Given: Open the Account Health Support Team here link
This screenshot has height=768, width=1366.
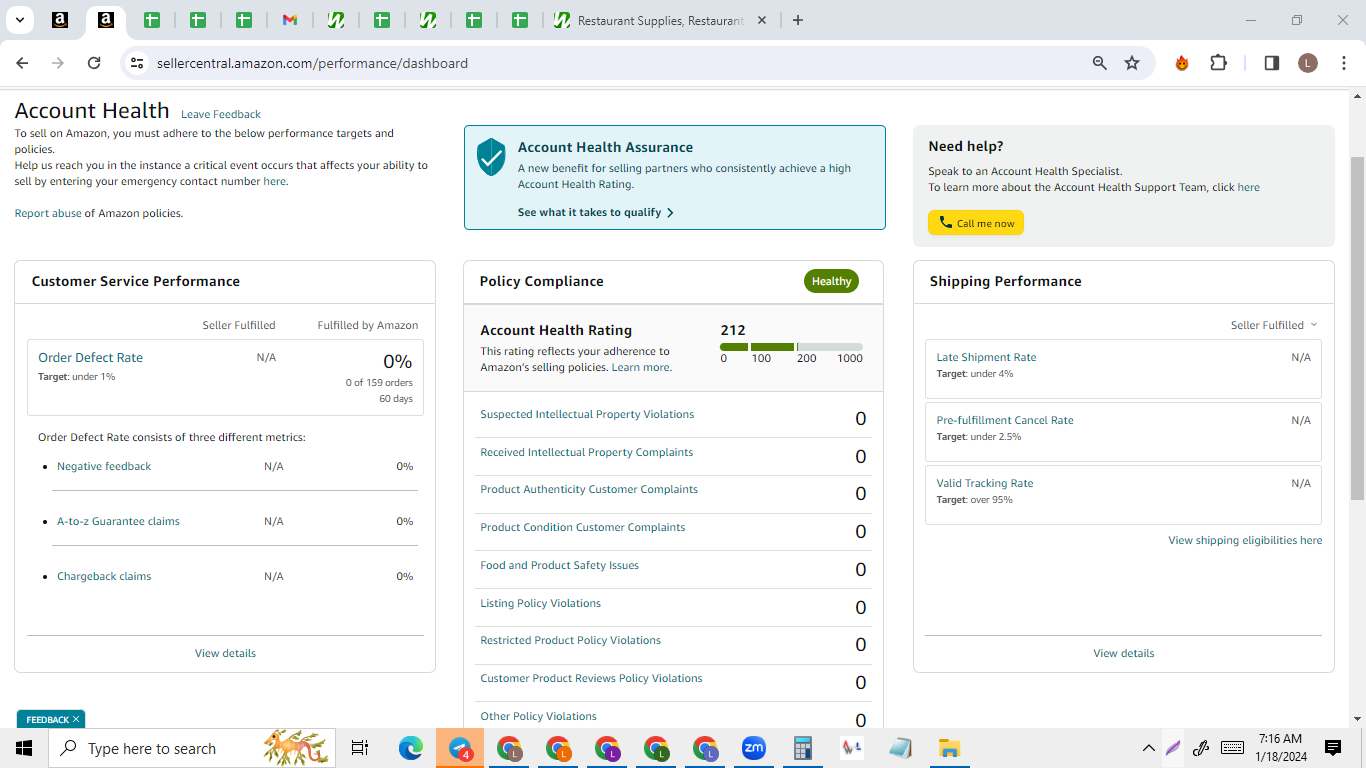Looking at the screenshot, I should [x=1248, y=187].
